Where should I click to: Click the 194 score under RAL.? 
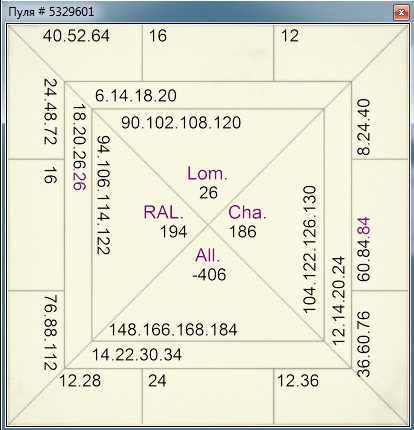174,232
